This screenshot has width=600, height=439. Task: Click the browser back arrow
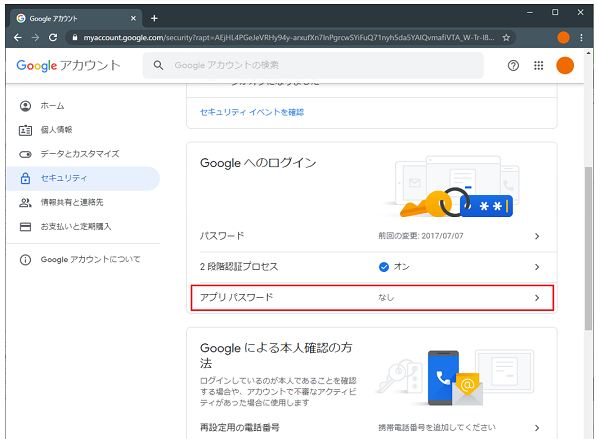(x=17, y=37)
